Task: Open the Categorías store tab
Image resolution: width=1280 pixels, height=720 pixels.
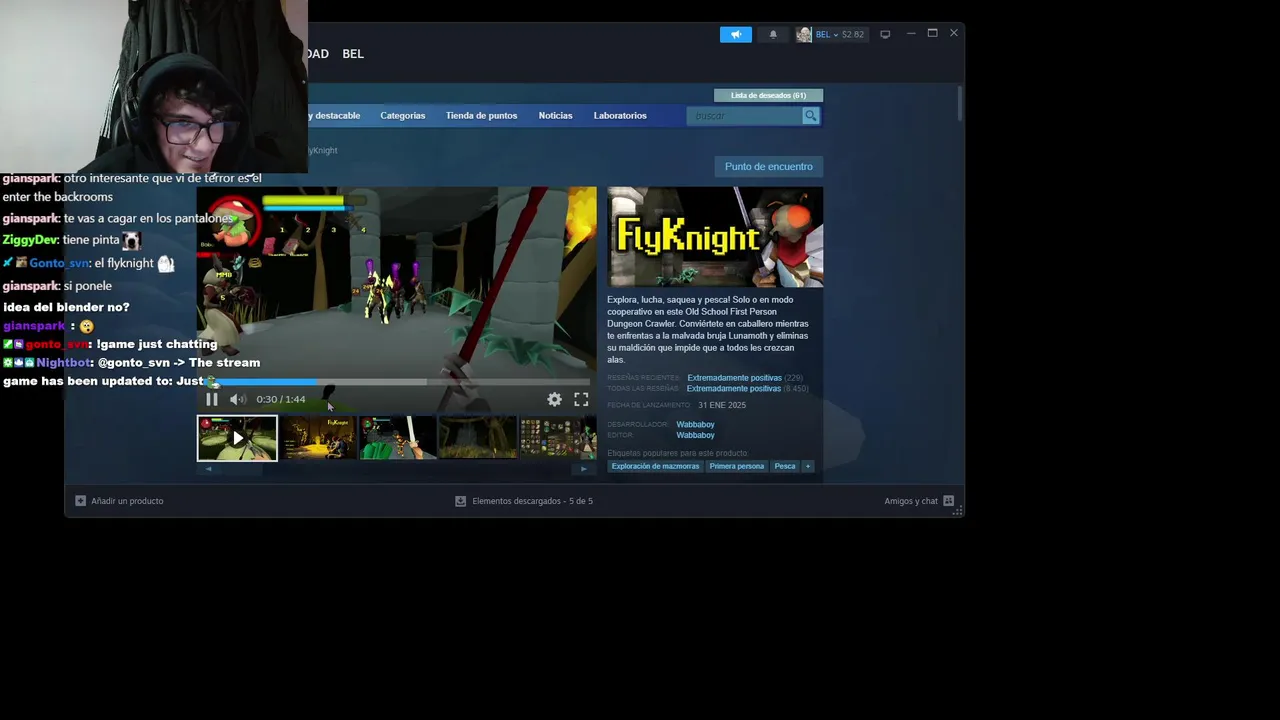Action: (403, 116)
